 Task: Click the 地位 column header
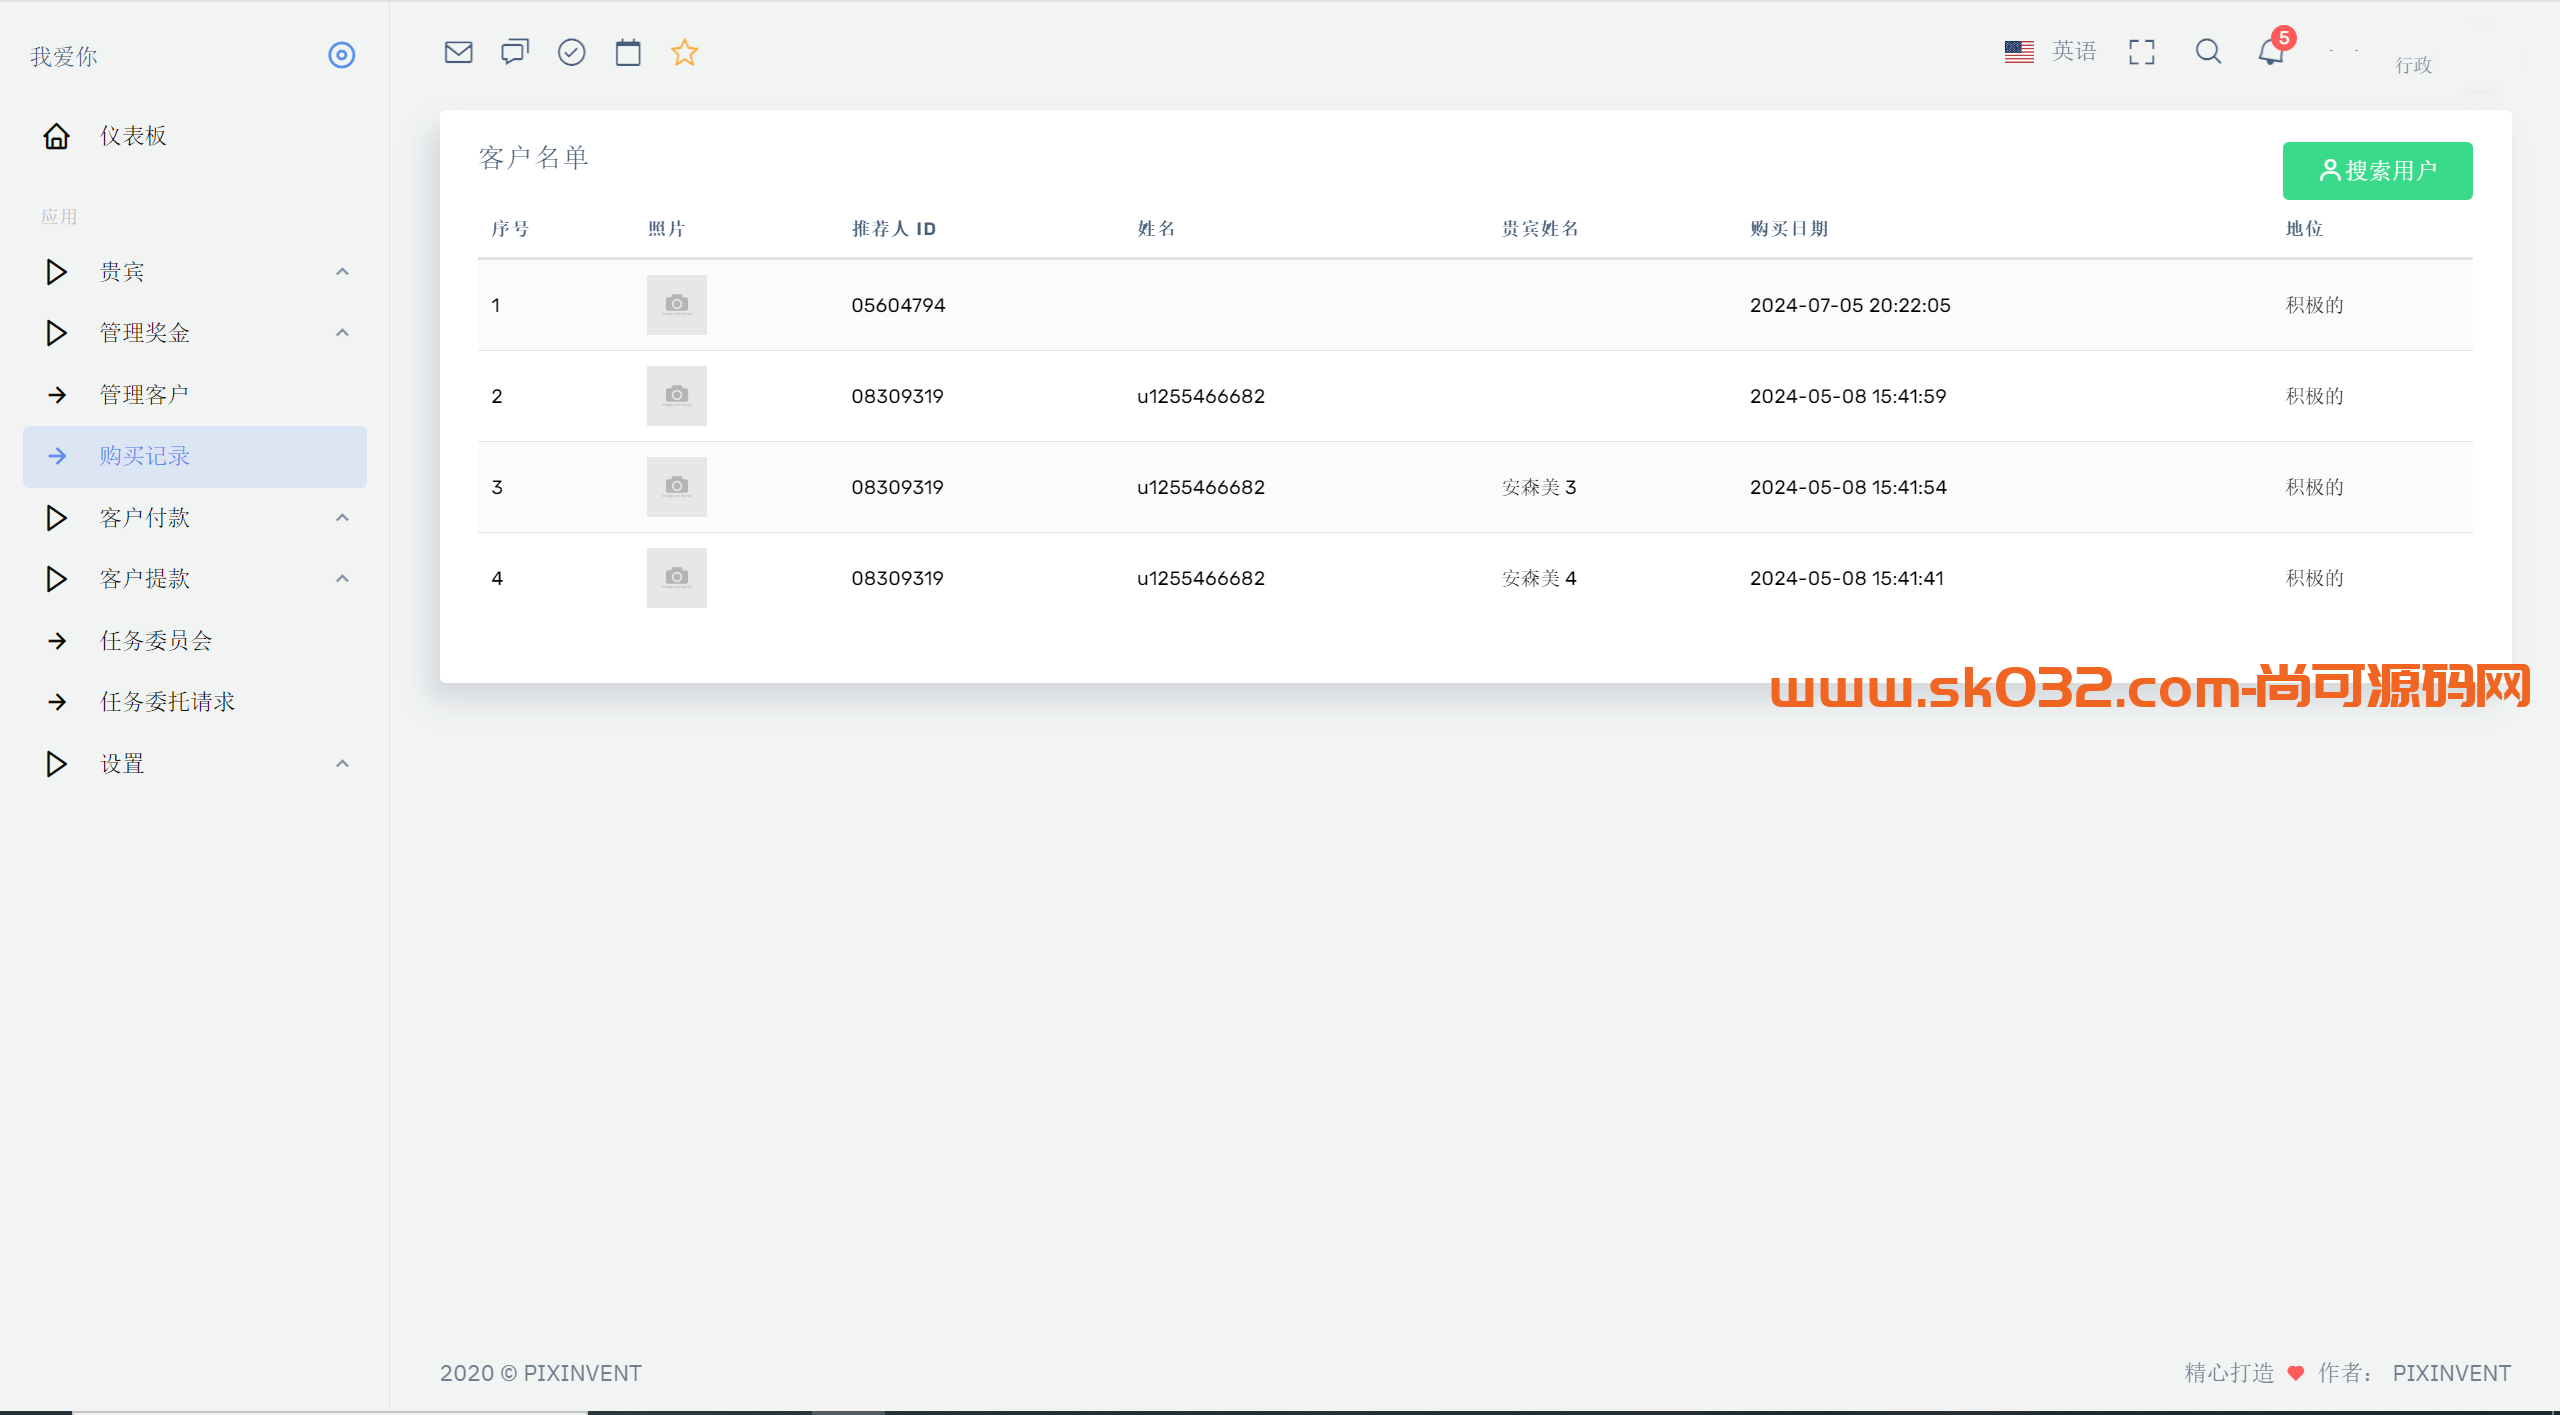(x=2304, y=229)
